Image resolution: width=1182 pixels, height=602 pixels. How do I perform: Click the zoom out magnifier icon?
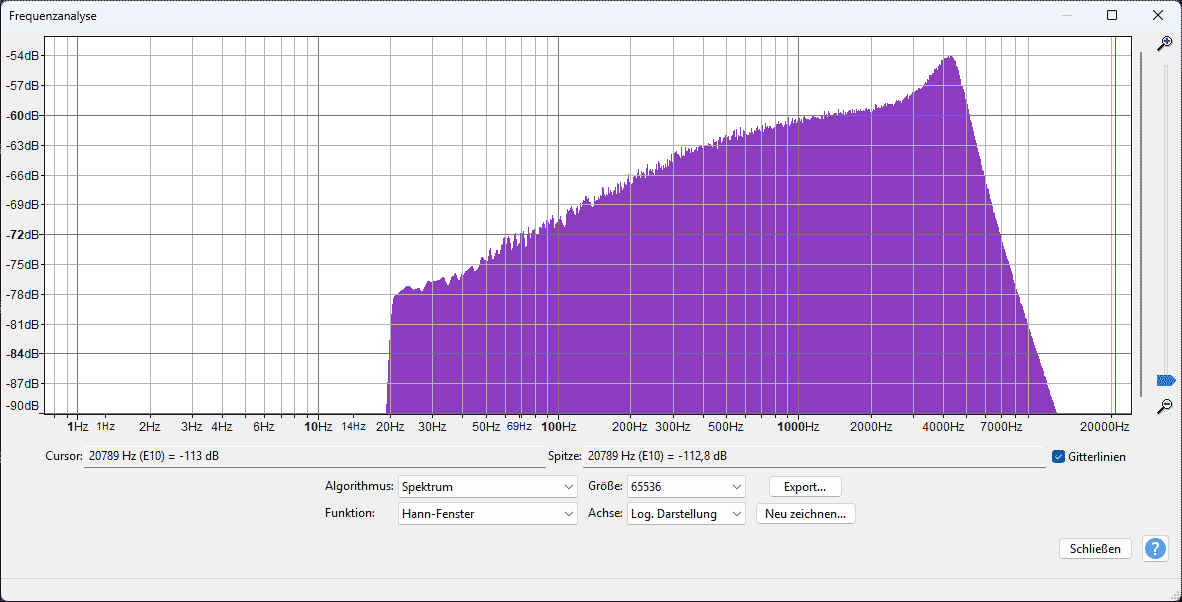point(1165,406)
